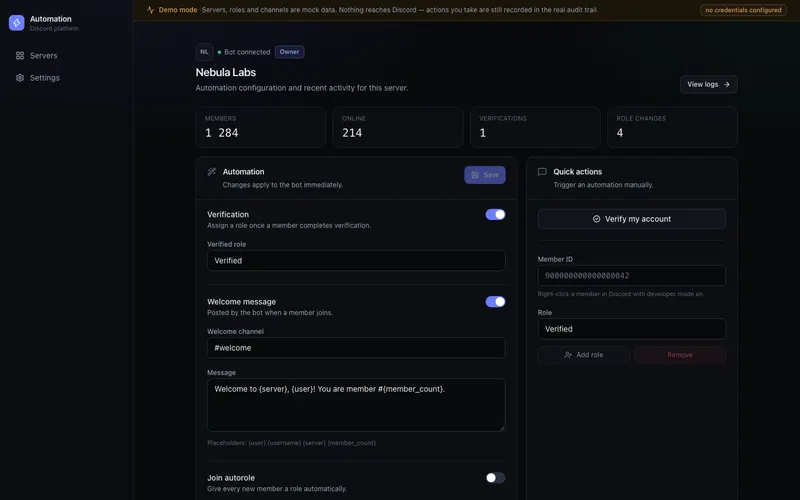Image resolution: width=800 pixels, height=500 pixels.
Task: Disable the Verification toggle
Action: [495, 215]
